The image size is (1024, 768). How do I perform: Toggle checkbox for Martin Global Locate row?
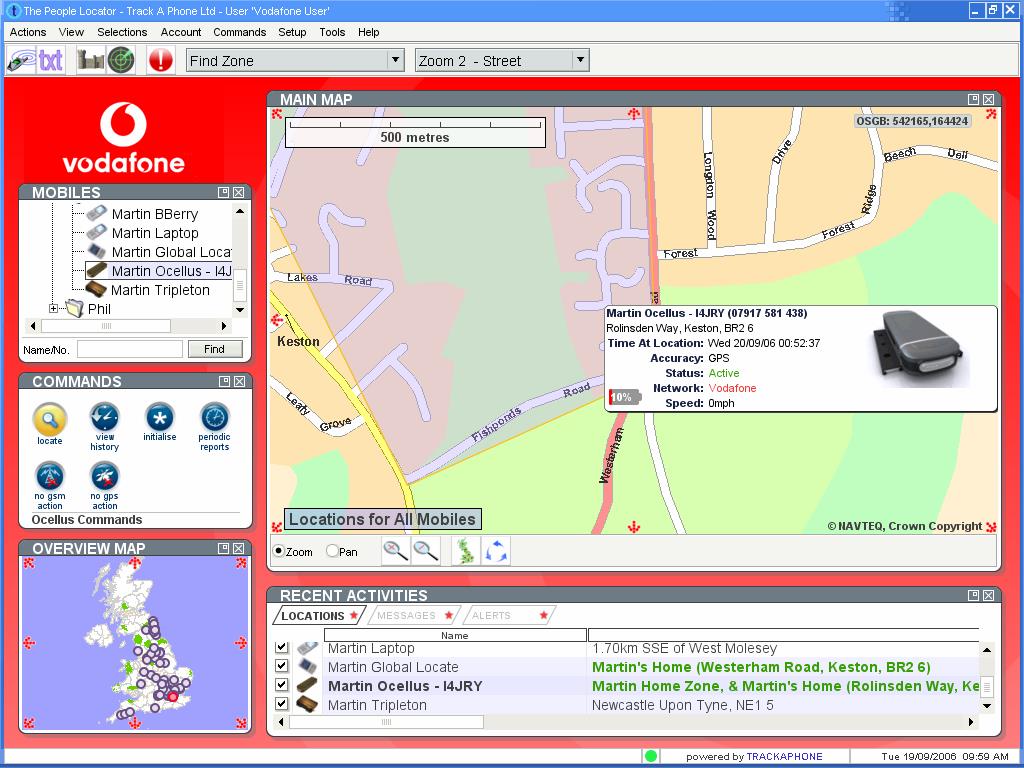point(281,666)
